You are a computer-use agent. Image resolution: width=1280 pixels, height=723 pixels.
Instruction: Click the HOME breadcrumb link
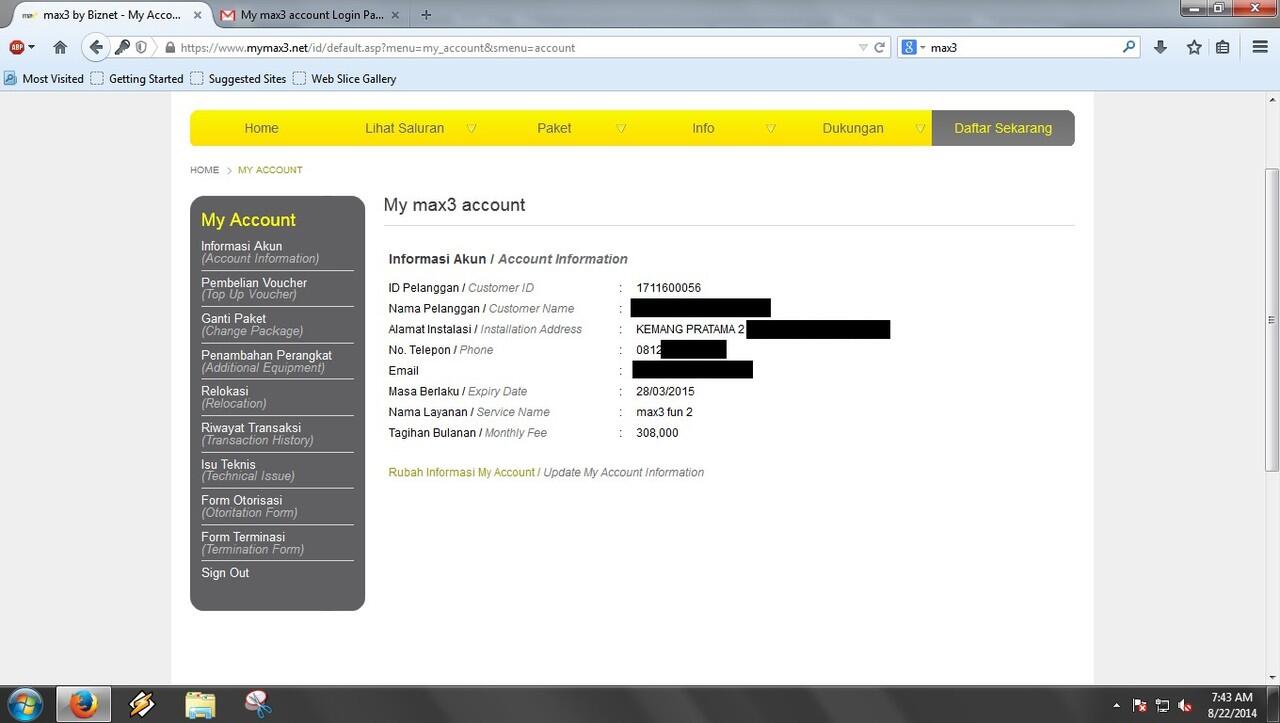pyautogui.click(x=204, y=170)
